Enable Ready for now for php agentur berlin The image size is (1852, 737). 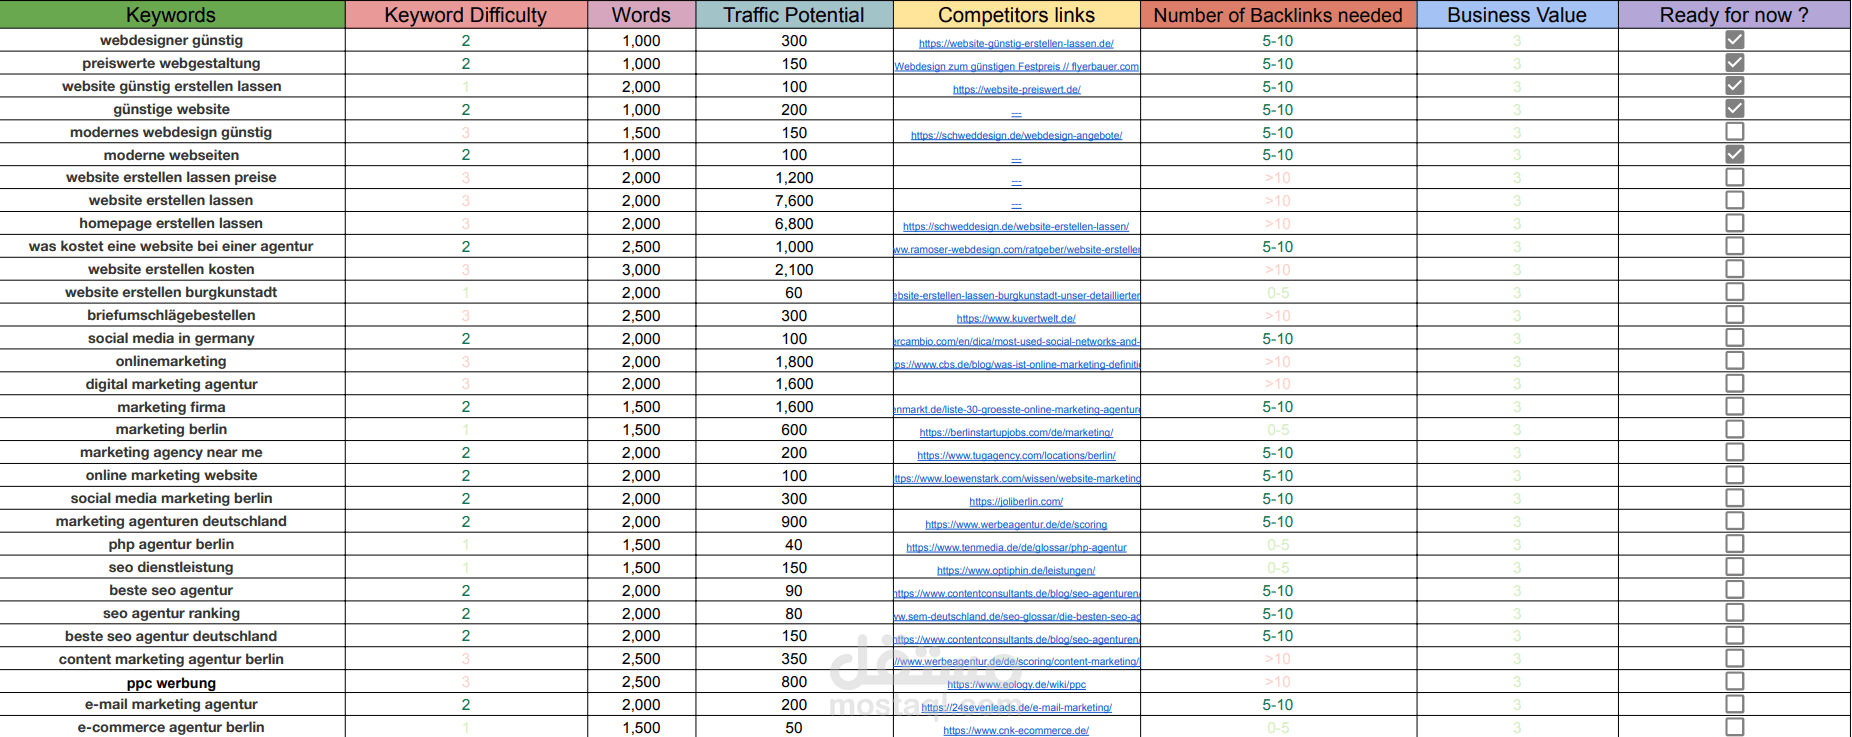coord(1734,544)
